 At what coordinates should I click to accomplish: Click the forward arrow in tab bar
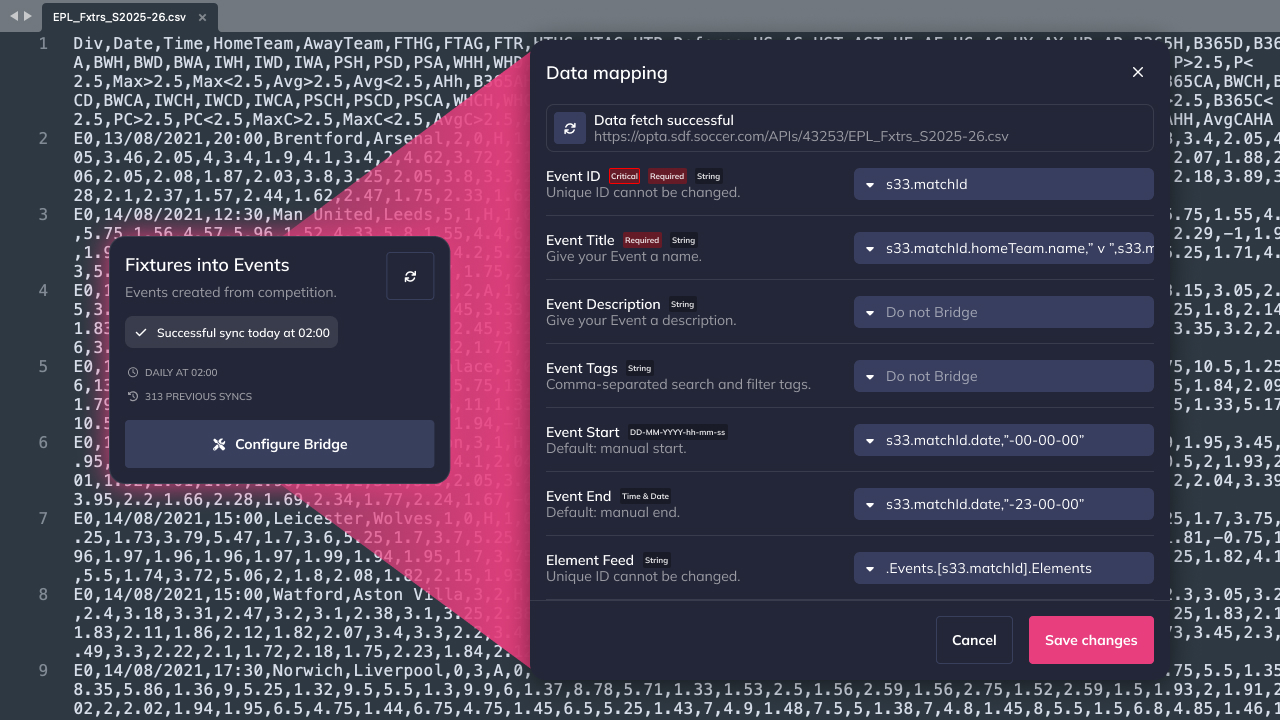28,16
